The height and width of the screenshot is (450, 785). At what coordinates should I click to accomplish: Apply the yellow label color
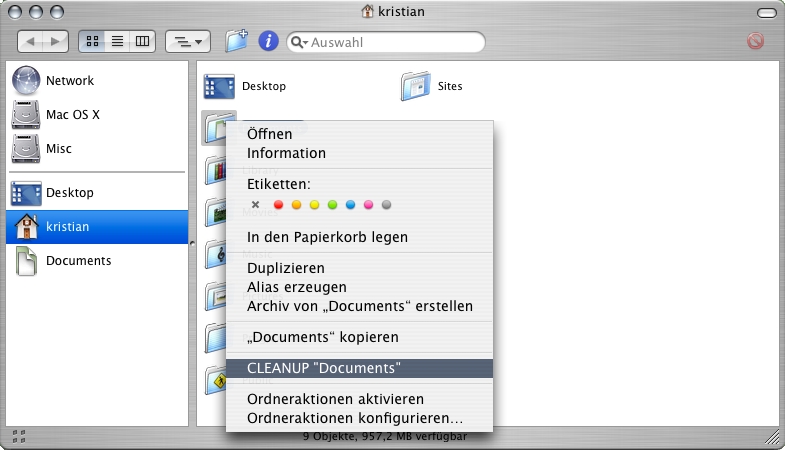(x=314, y=205)
